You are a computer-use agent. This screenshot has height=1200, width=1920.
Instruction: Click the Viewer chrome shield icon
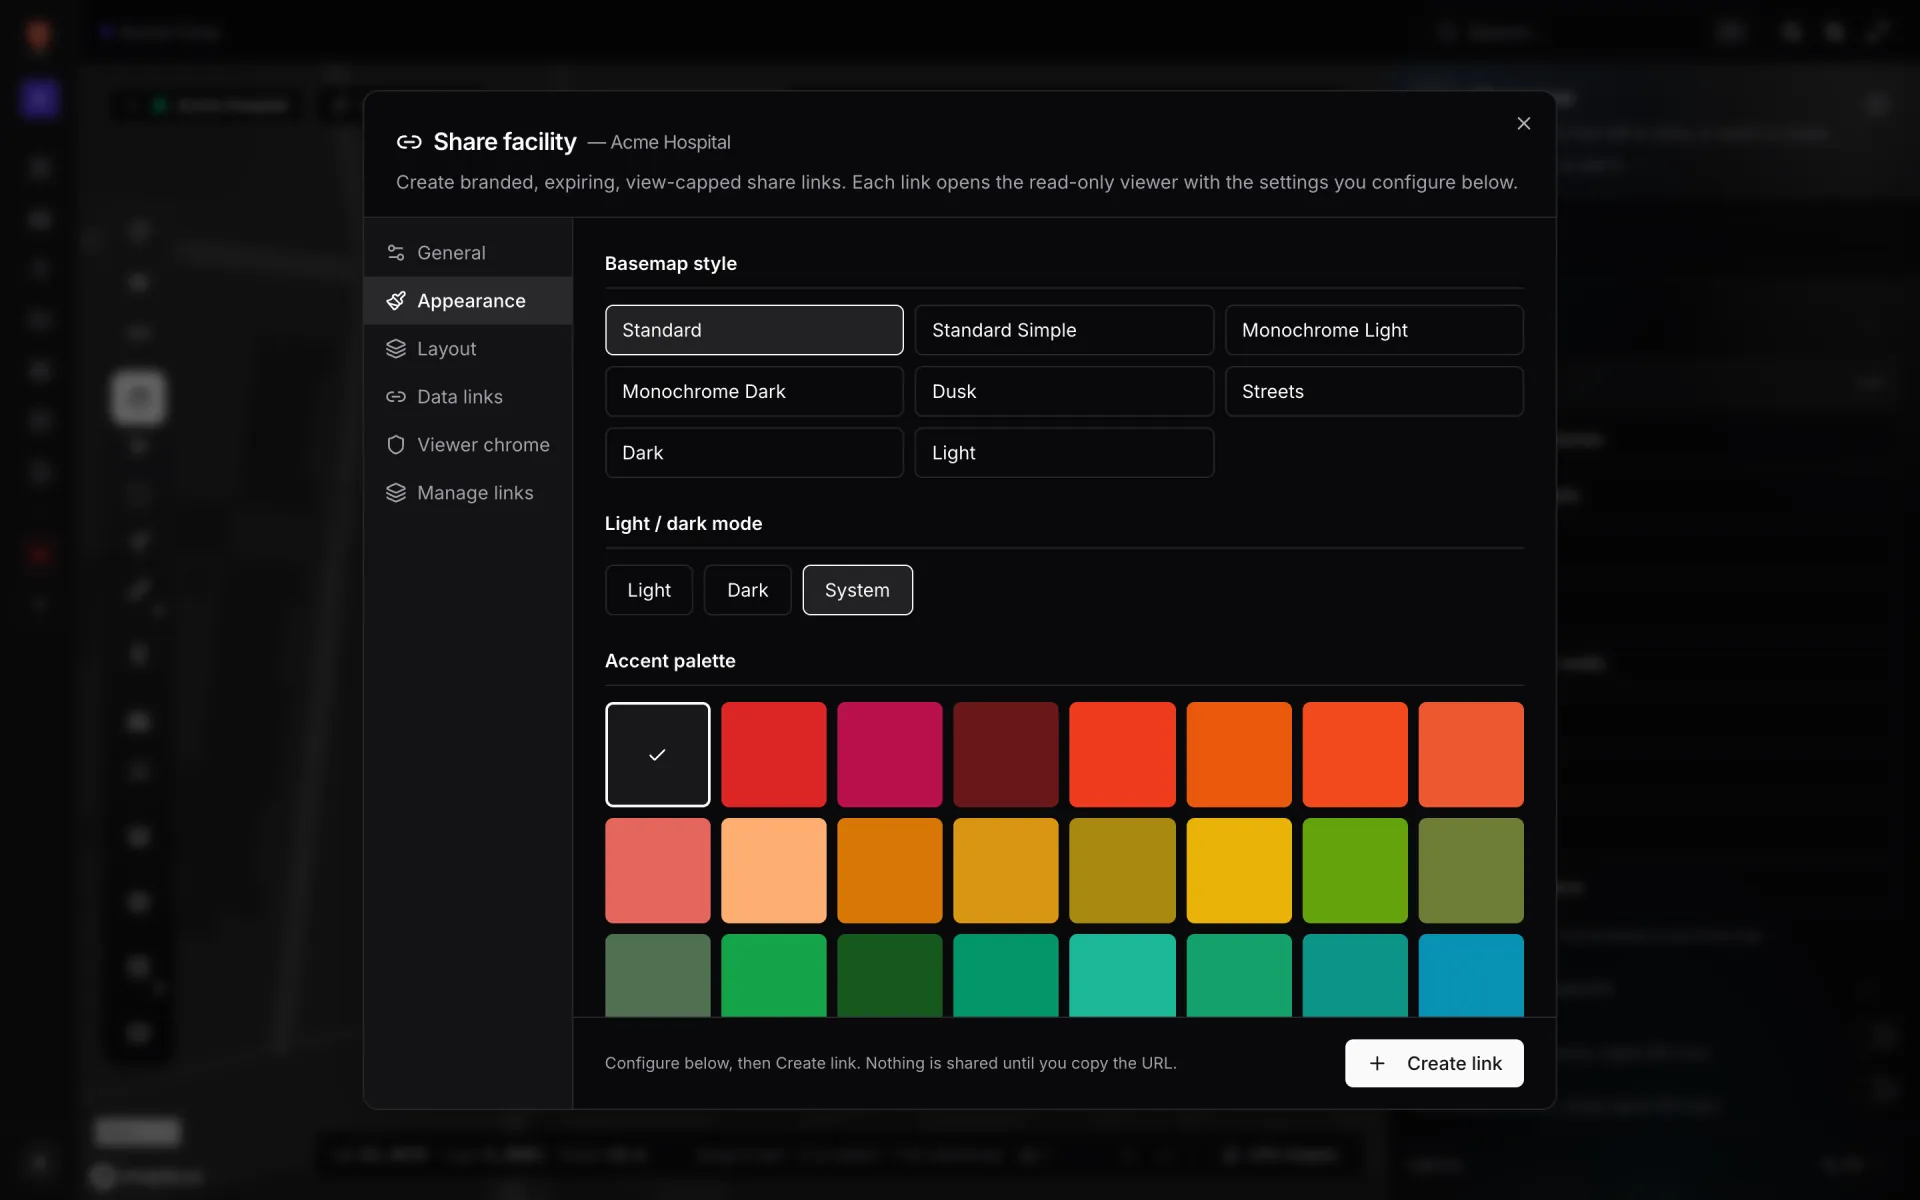[396, 445]
